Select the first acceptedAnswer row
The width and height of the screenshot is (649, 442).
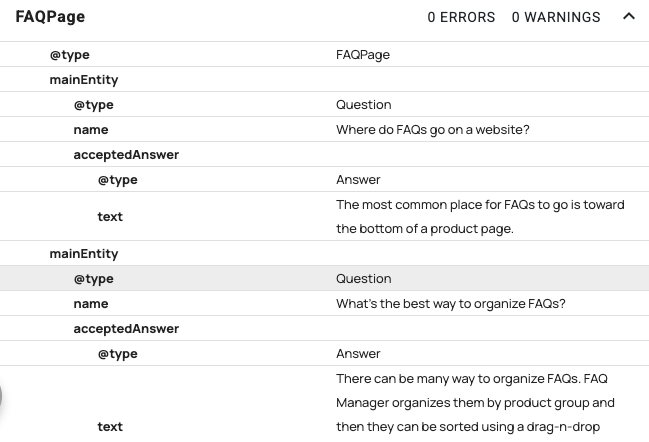coord(126,154)
